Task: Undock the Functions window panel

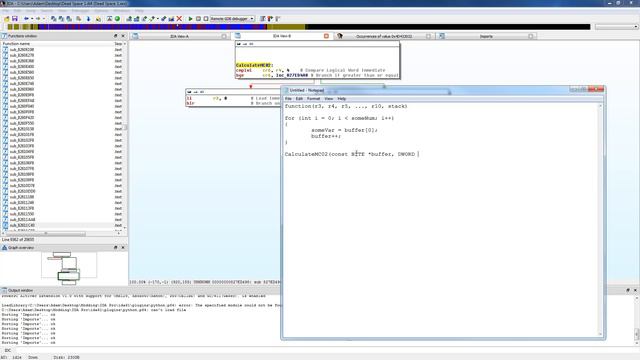Action: 116,36
